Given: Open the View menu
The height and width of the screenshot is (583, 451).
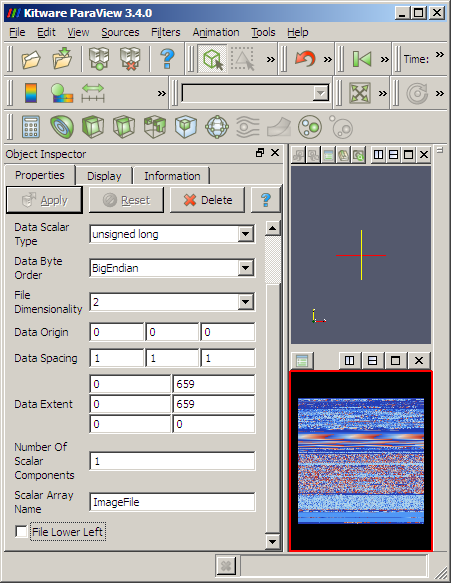Looking at the screenshot, I should click(x=78, y=32).
